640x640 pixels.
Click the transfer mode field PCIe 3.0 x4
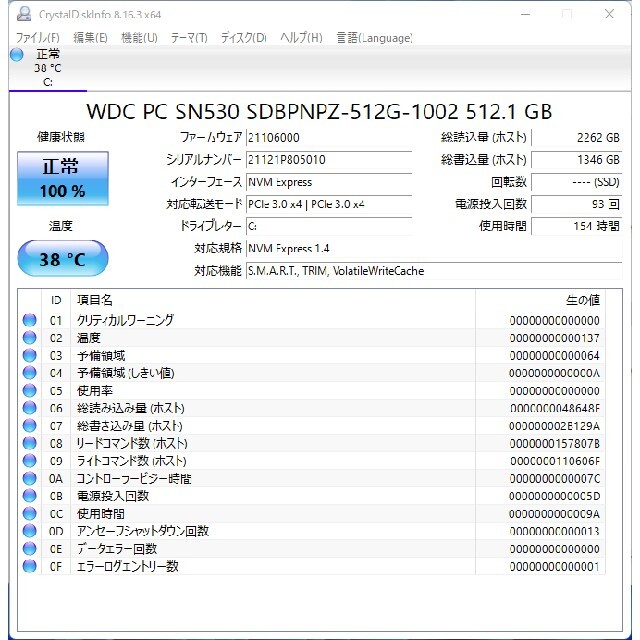coord(329,204)
